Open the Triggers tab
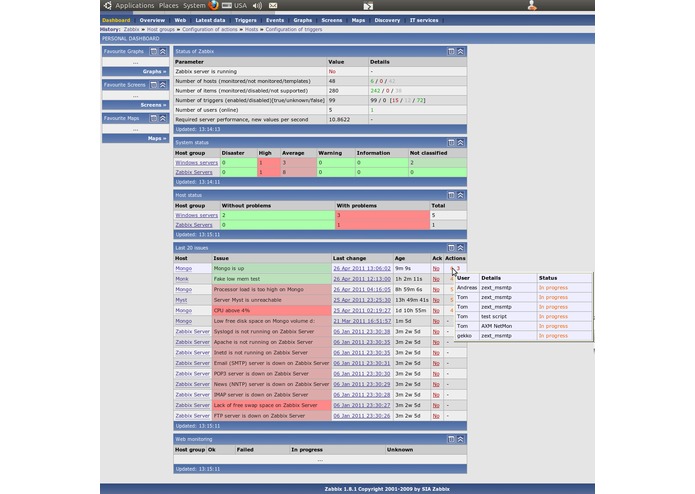This screenshot has height=494, width=695. click(246, 20)
